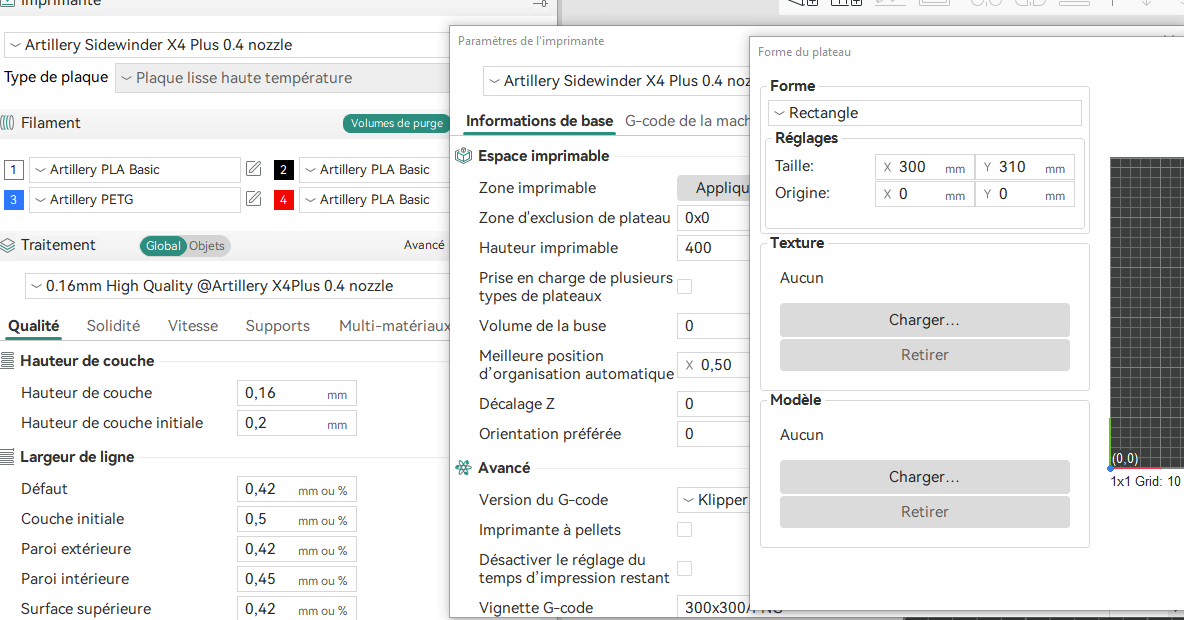
Task: Click the Paroi extérieure width field
Action: tap(297, 549)
